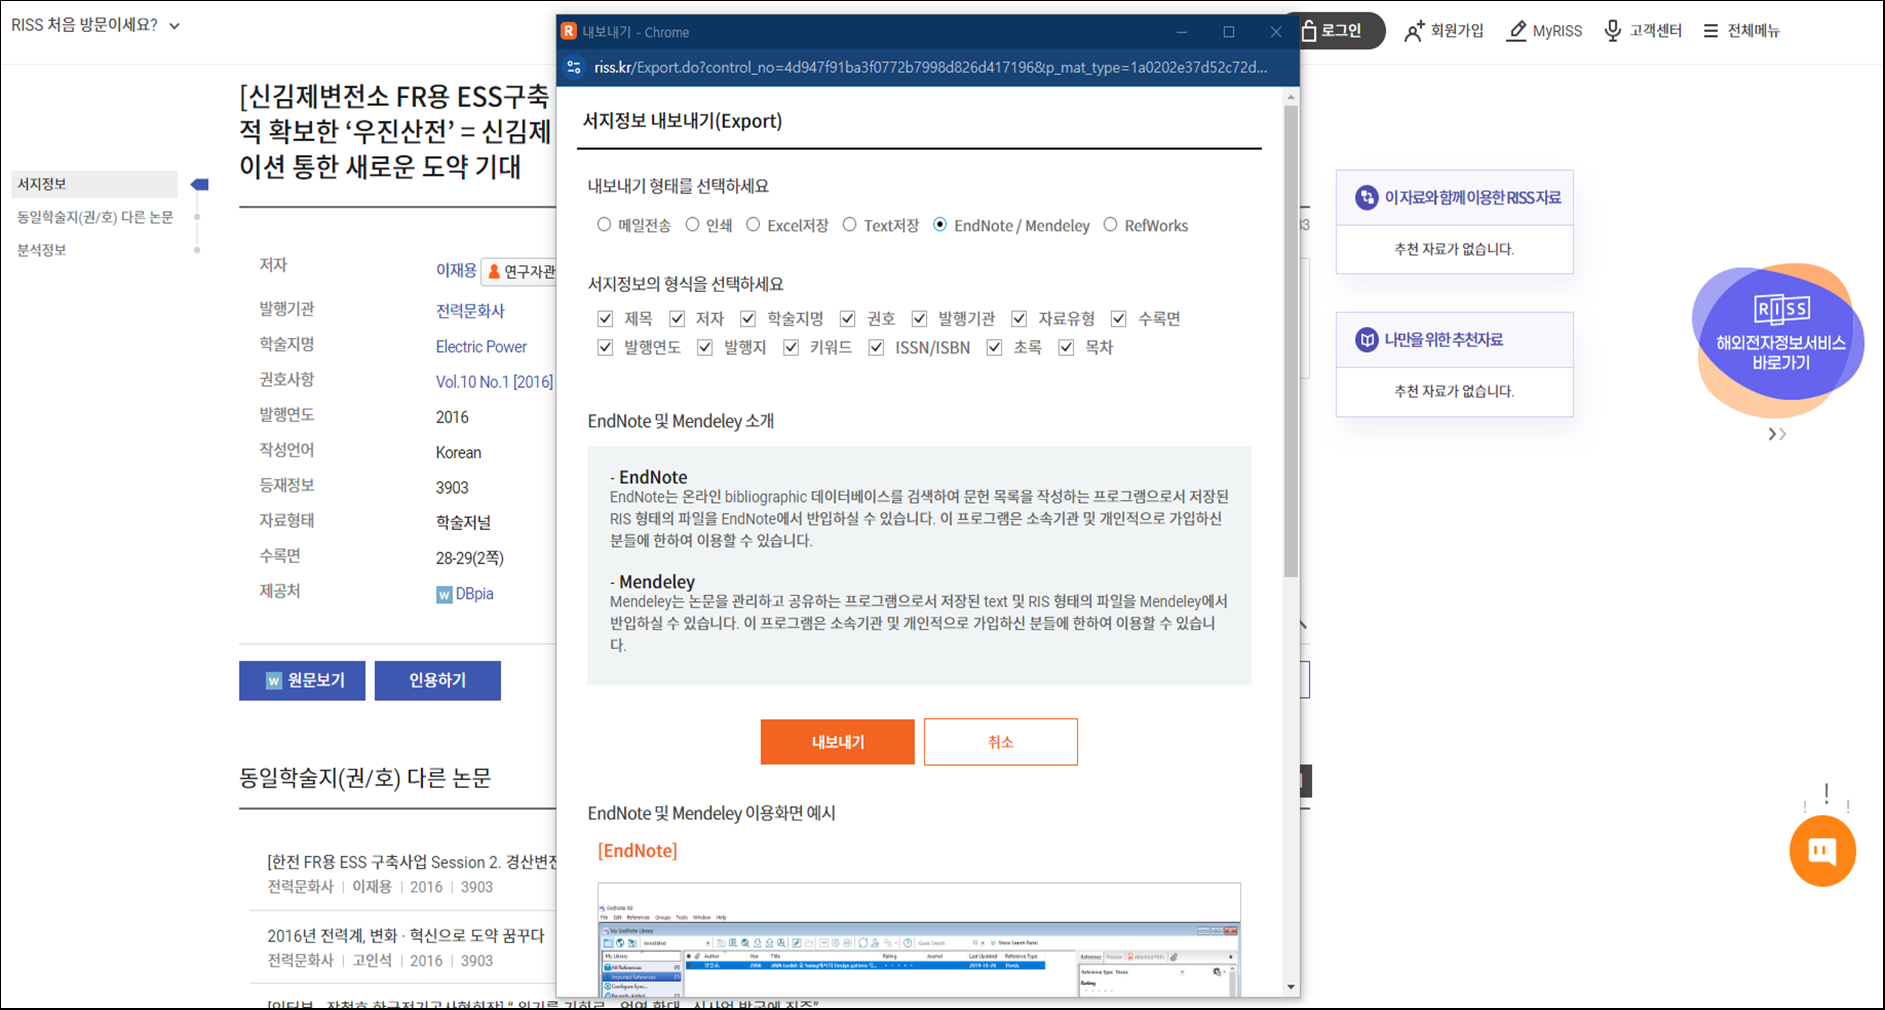This screenshot has width=1885, height=1010.
Task: Click the 고객센터 microphone icon
Action: [1612, 31]
